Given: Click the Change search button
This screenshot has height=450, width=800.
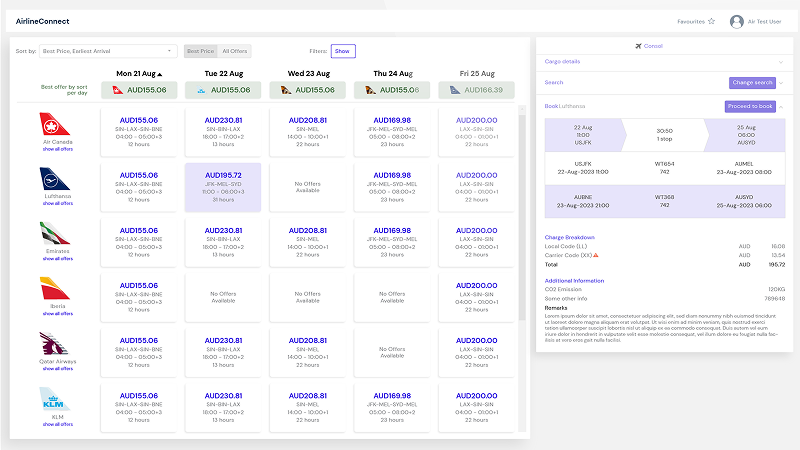Looking at the screenshot, I should tap(752, 83).
